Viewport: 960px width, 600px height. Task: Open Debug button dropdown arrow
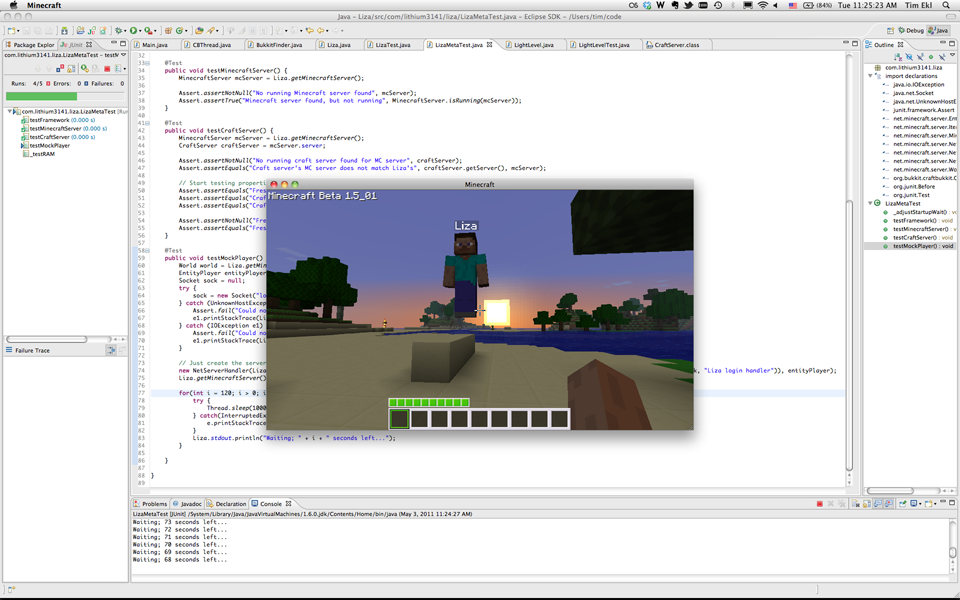point(125,31)
